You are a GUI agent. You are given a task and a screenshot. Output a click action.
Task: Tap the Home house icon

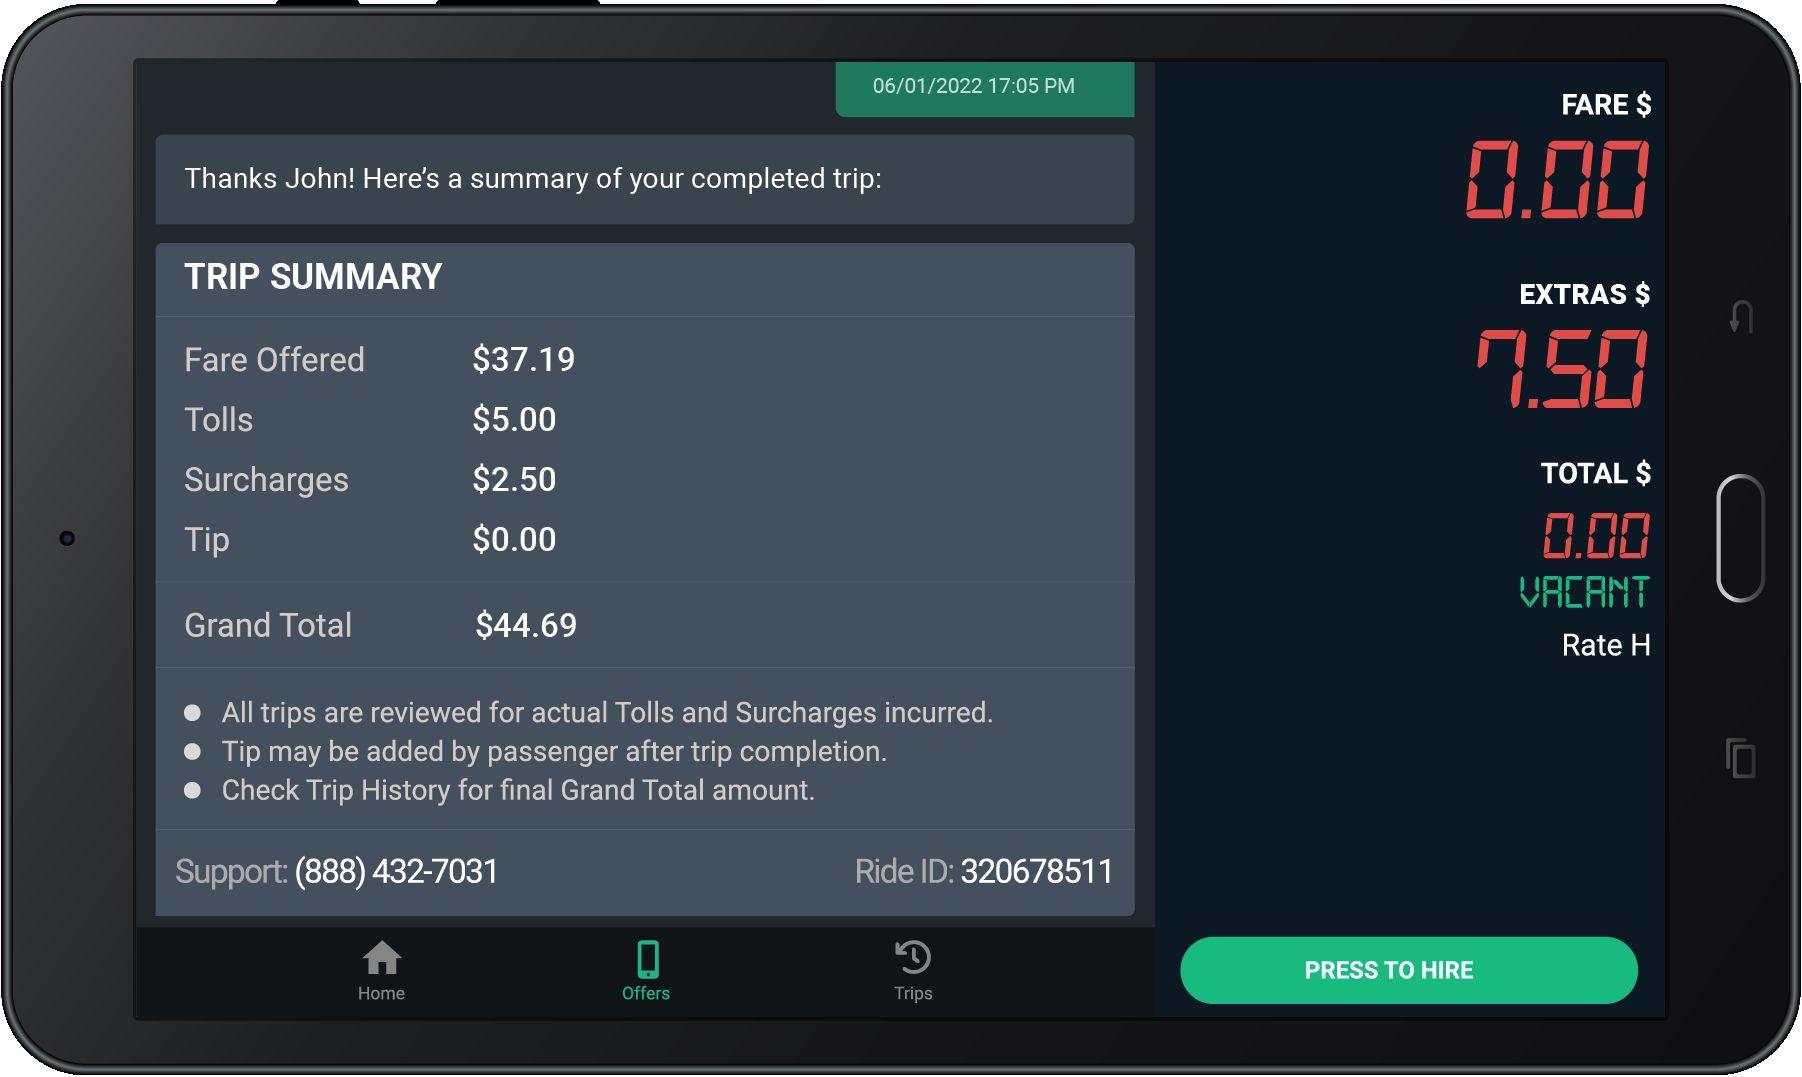[x=382, y=958]
